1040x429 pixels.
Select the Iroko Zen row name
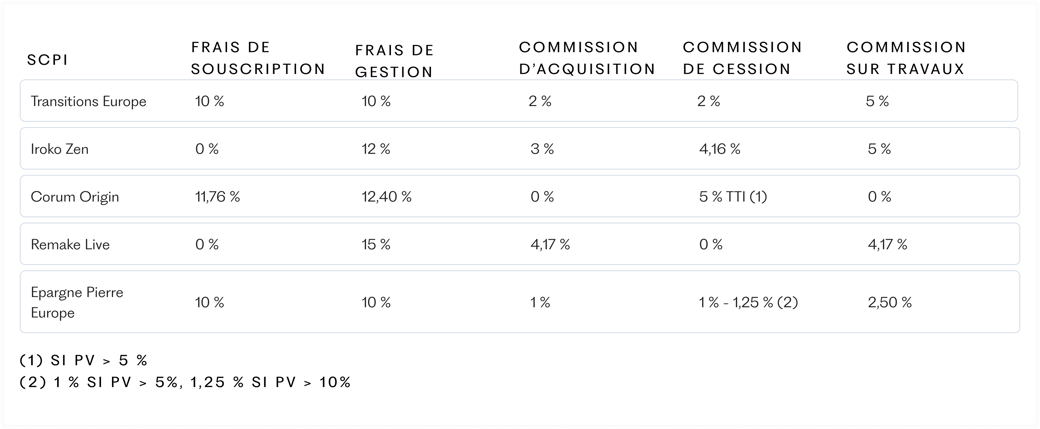pyautogui.click(x=60, y=149)
